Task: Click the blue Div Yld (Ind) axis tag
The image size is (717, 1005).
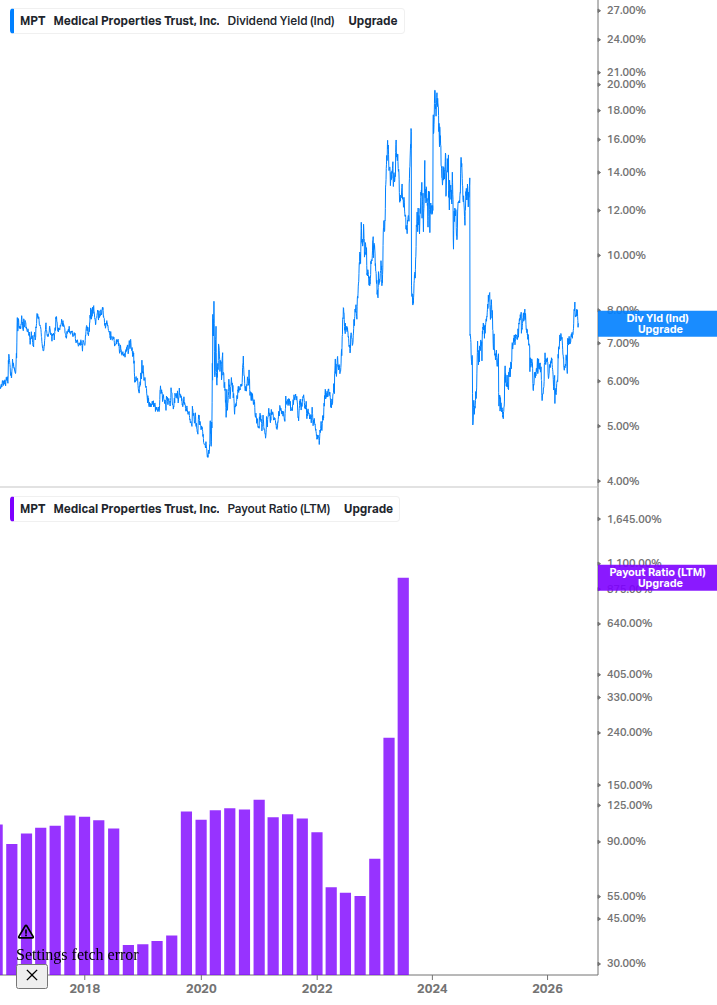Action: point(657,324)
